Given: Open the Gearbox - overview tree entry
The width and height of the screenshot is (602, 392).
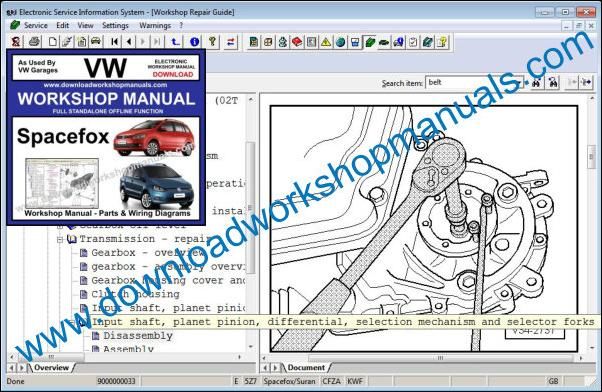Looking at the screenshot, I should click(148, 253).
